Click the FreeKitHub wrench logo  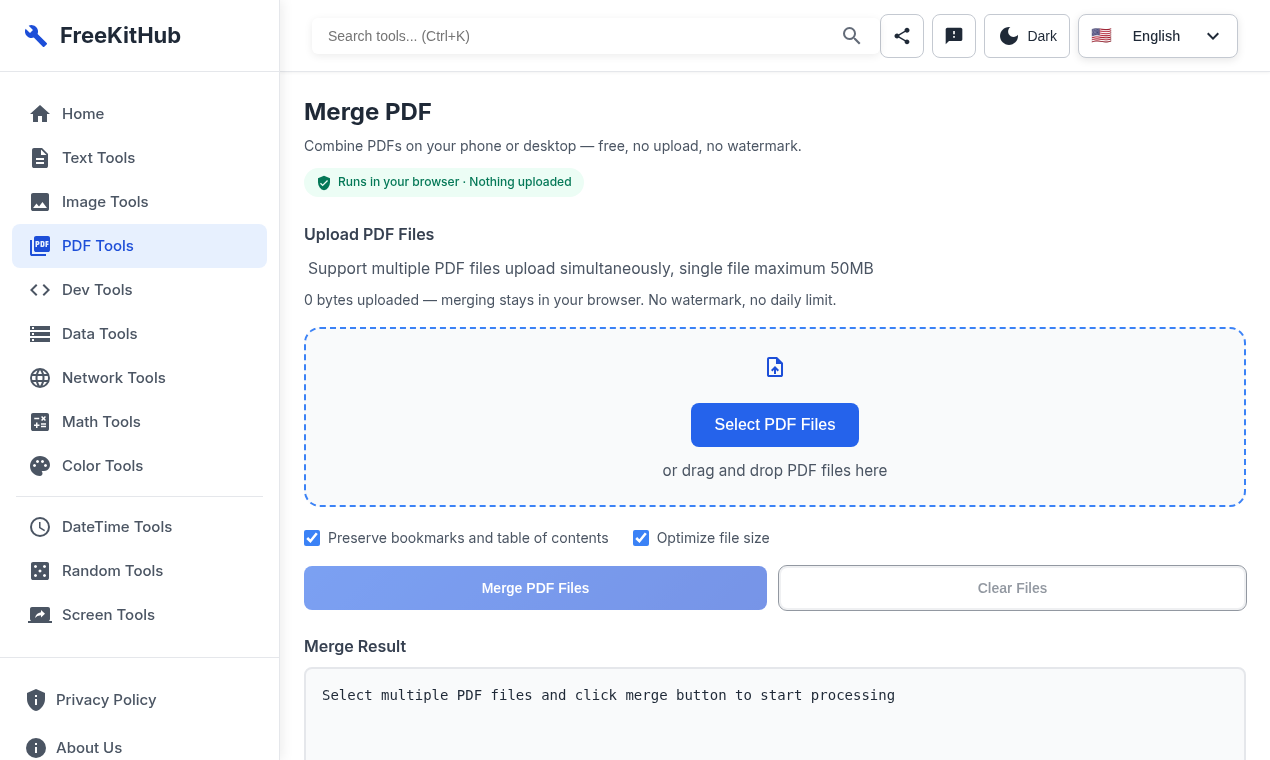click(36, 36)
